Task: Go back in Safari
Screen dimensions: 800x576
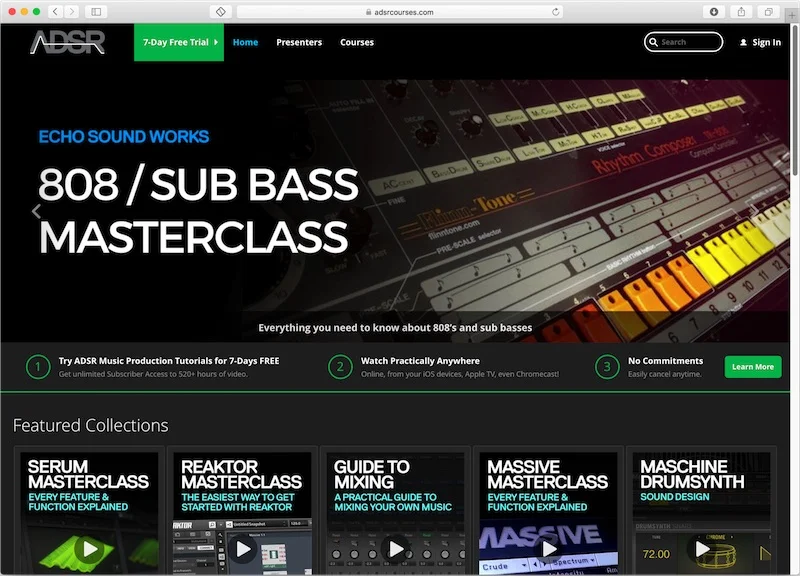Action: click(x=56, y=12)
